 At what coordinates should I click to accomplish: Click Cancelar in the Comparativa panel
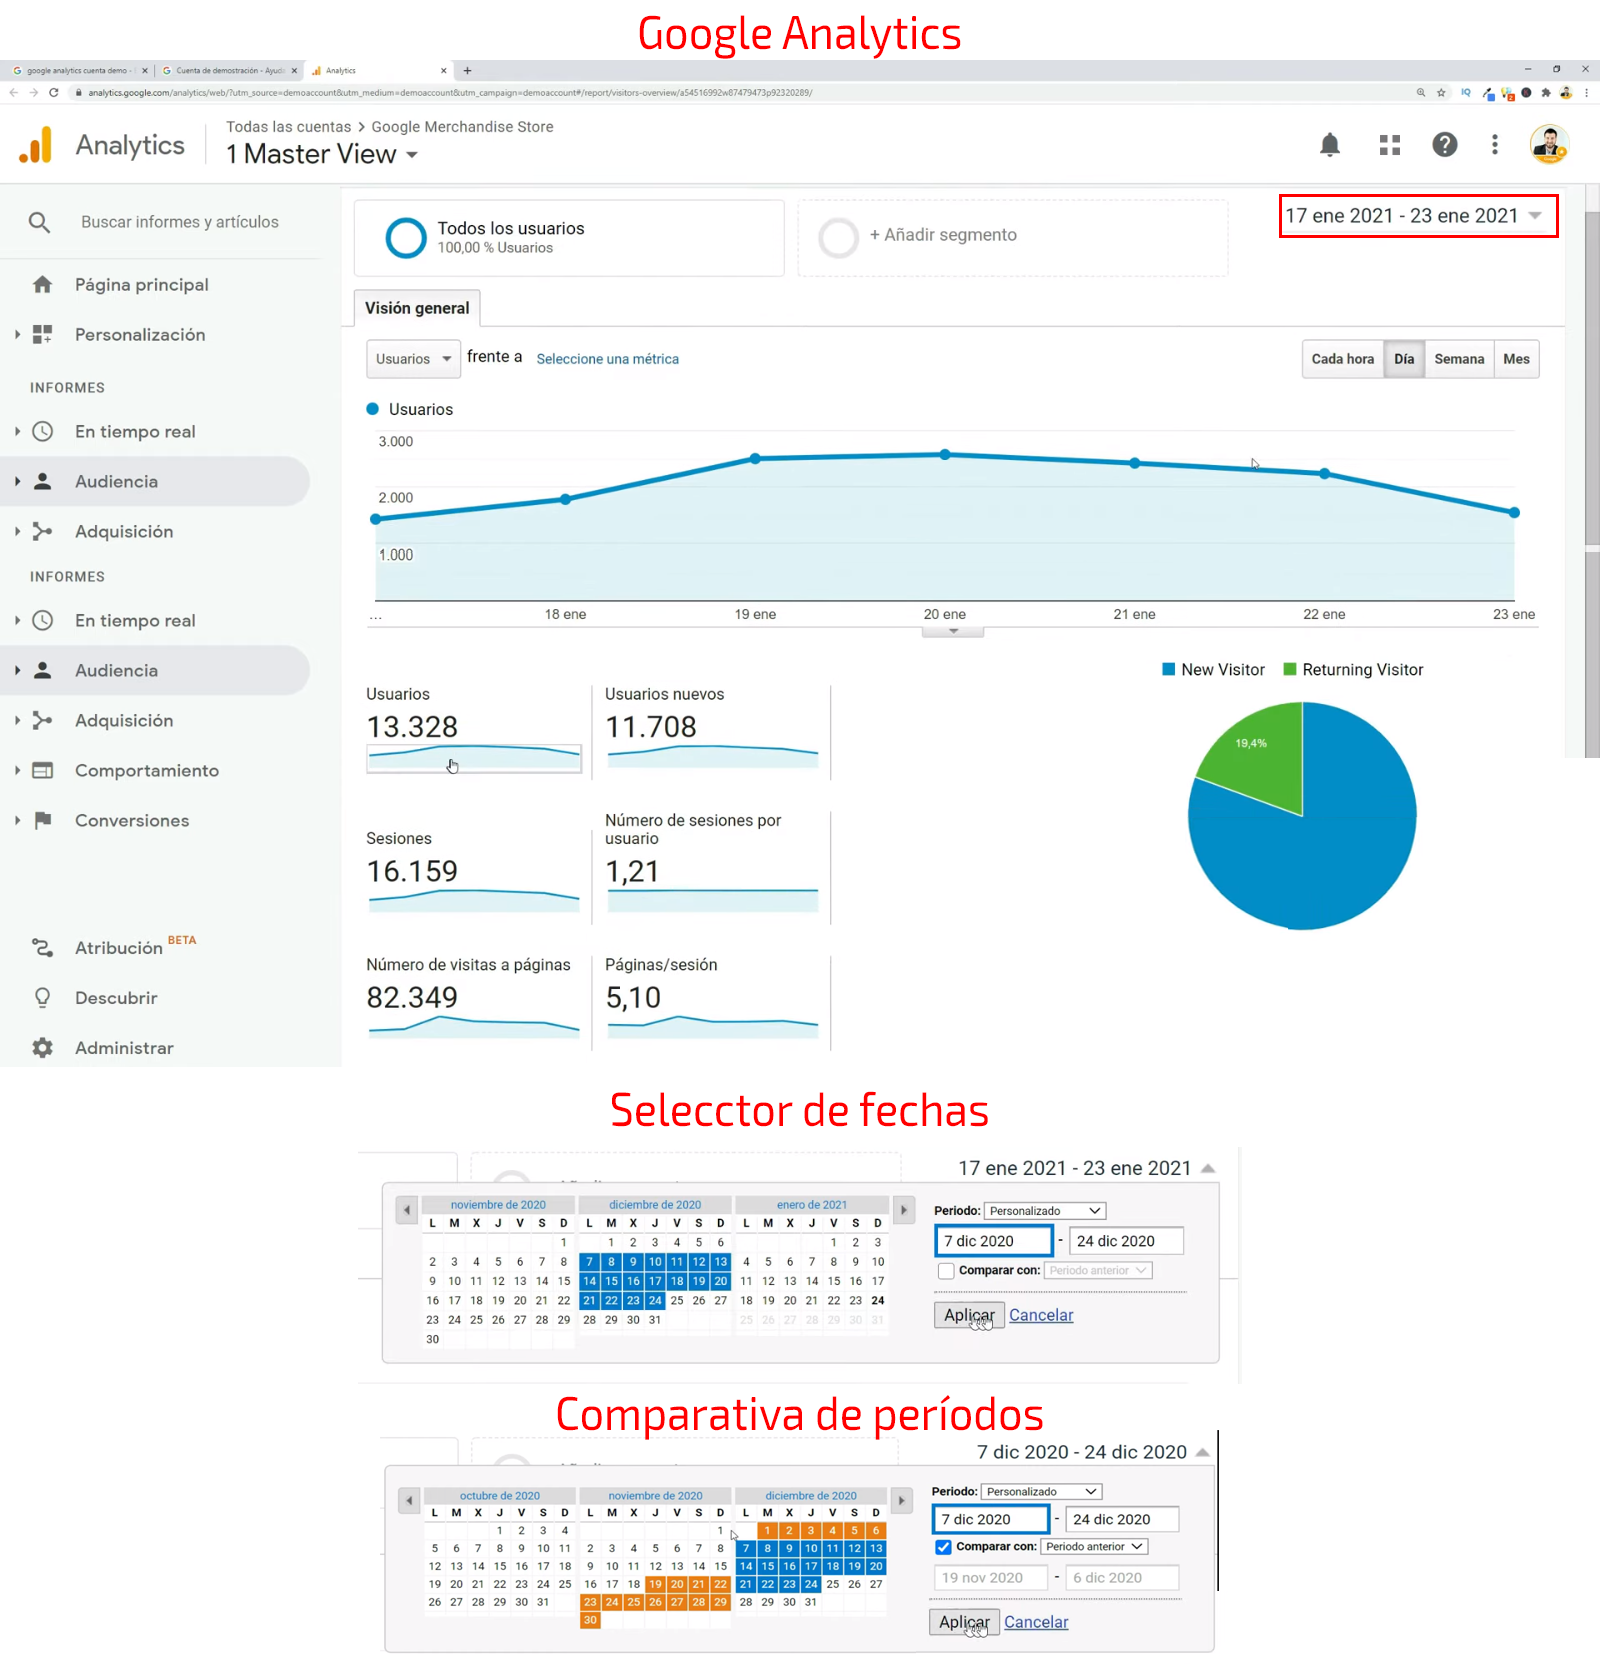click(x=1036, y=1622)
